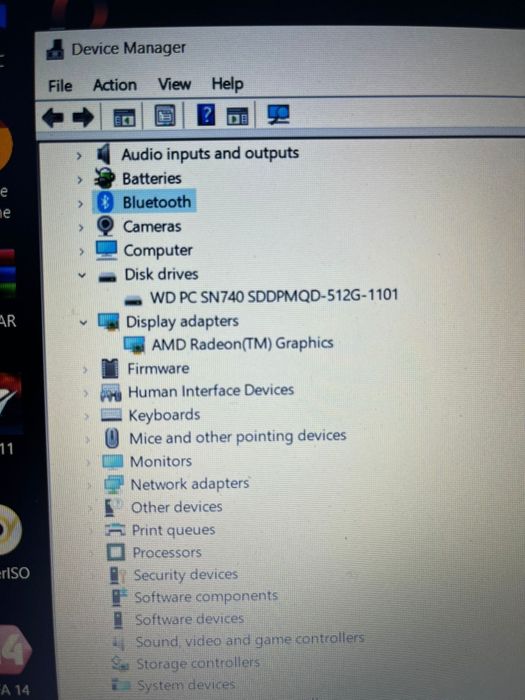525x700 pixels.
Task: Collapse the Disk drives category arrow
Action: (x=82, y=275)
